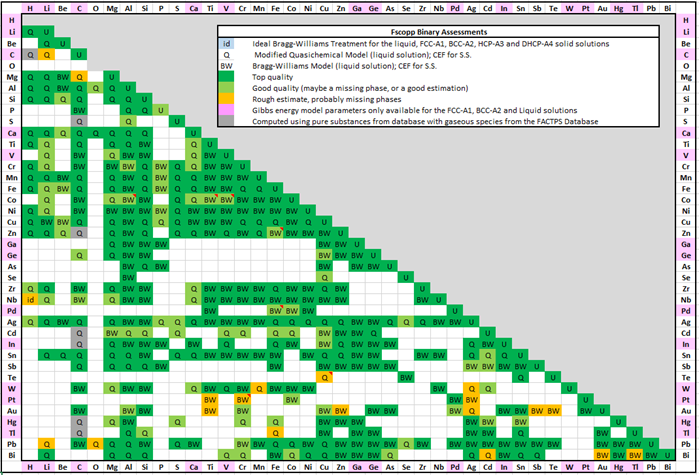This screenshot has width=699, height=475.
Task: Click the 'id' key in the legend
Action: click(226, 45)
